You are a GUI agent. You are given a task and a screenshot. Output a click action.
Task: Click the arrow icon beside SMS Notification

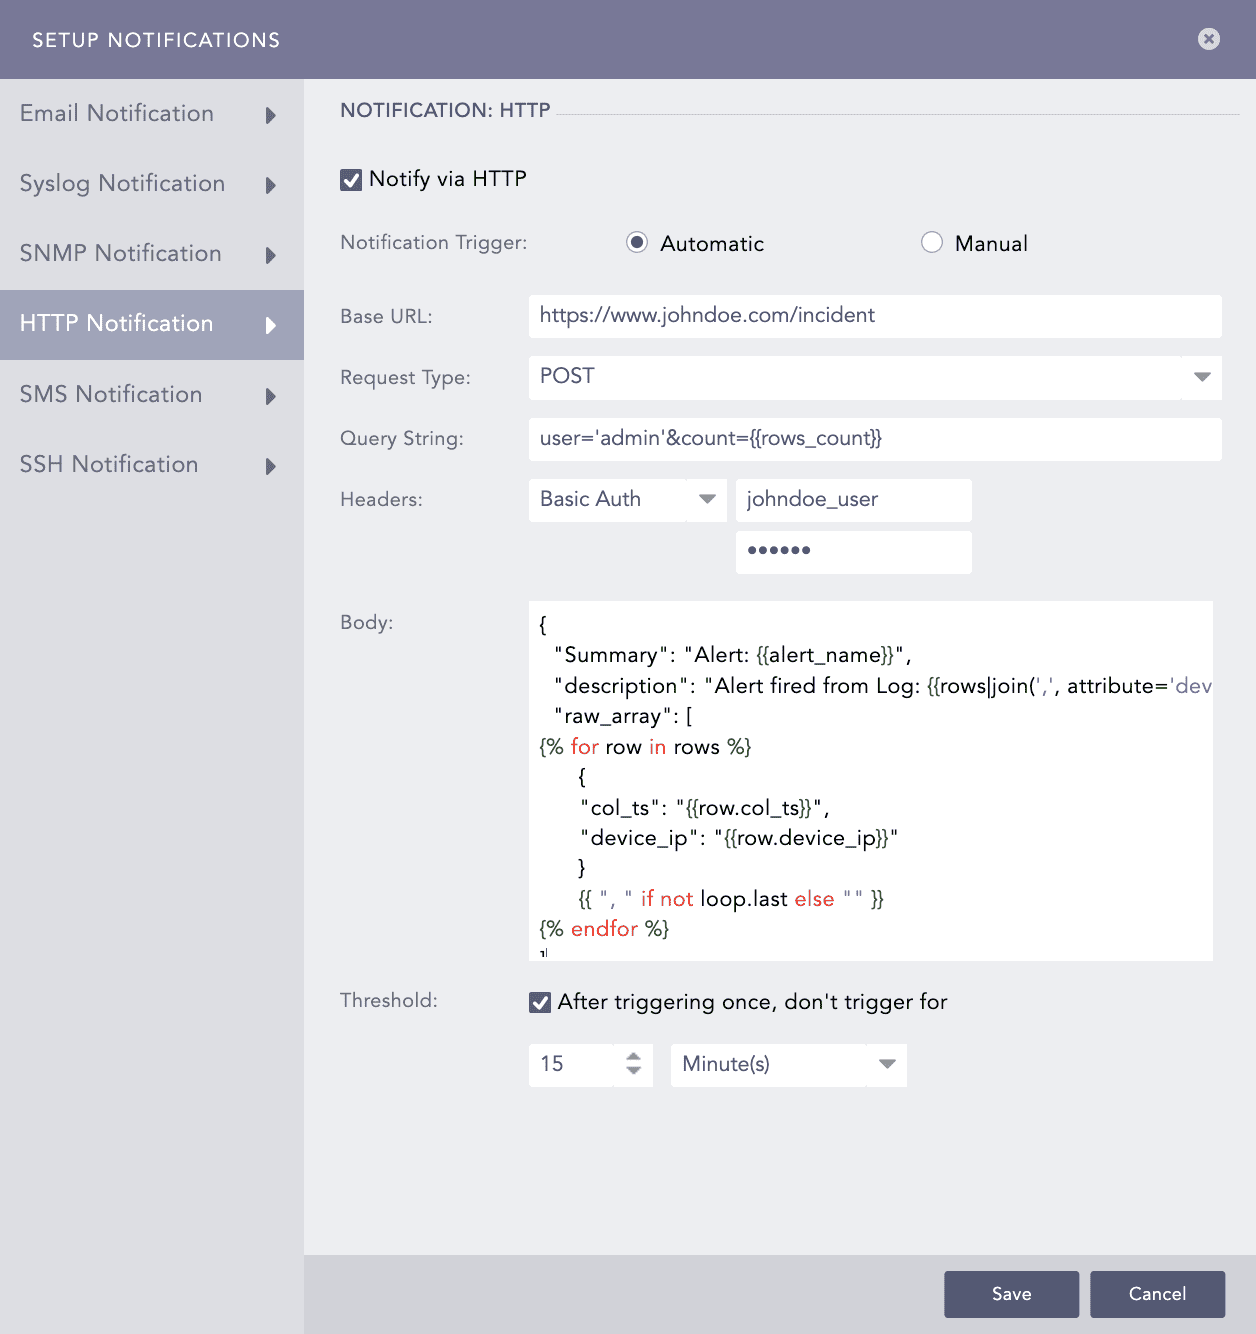[x=270, y=396]
